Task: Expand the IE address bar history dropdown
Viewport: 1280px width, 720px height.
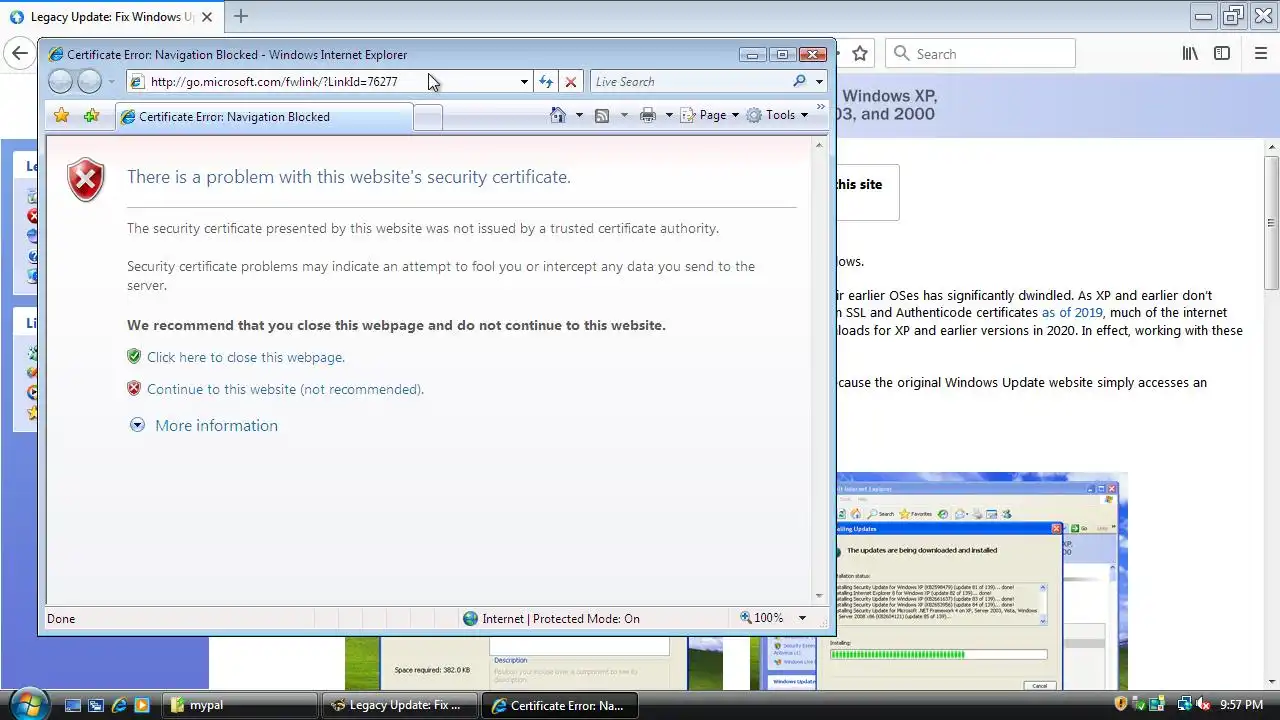Action: coord(524,82)
